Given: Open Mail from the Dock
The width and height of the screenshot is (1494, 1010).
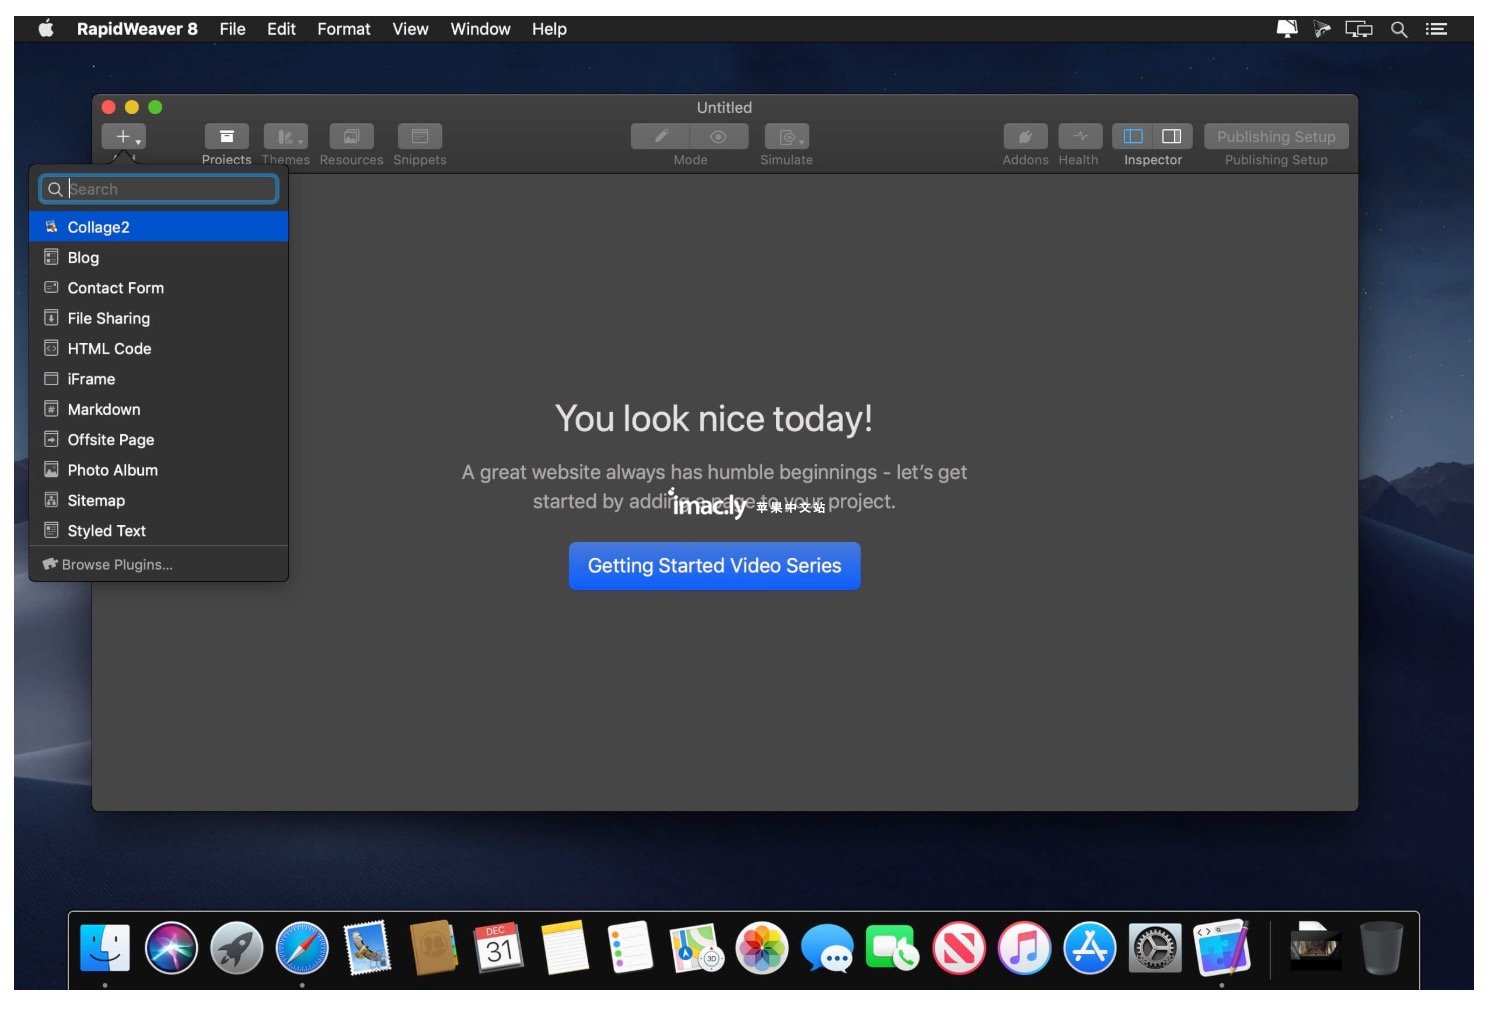Looking at the screenshot, I should 368,948.
